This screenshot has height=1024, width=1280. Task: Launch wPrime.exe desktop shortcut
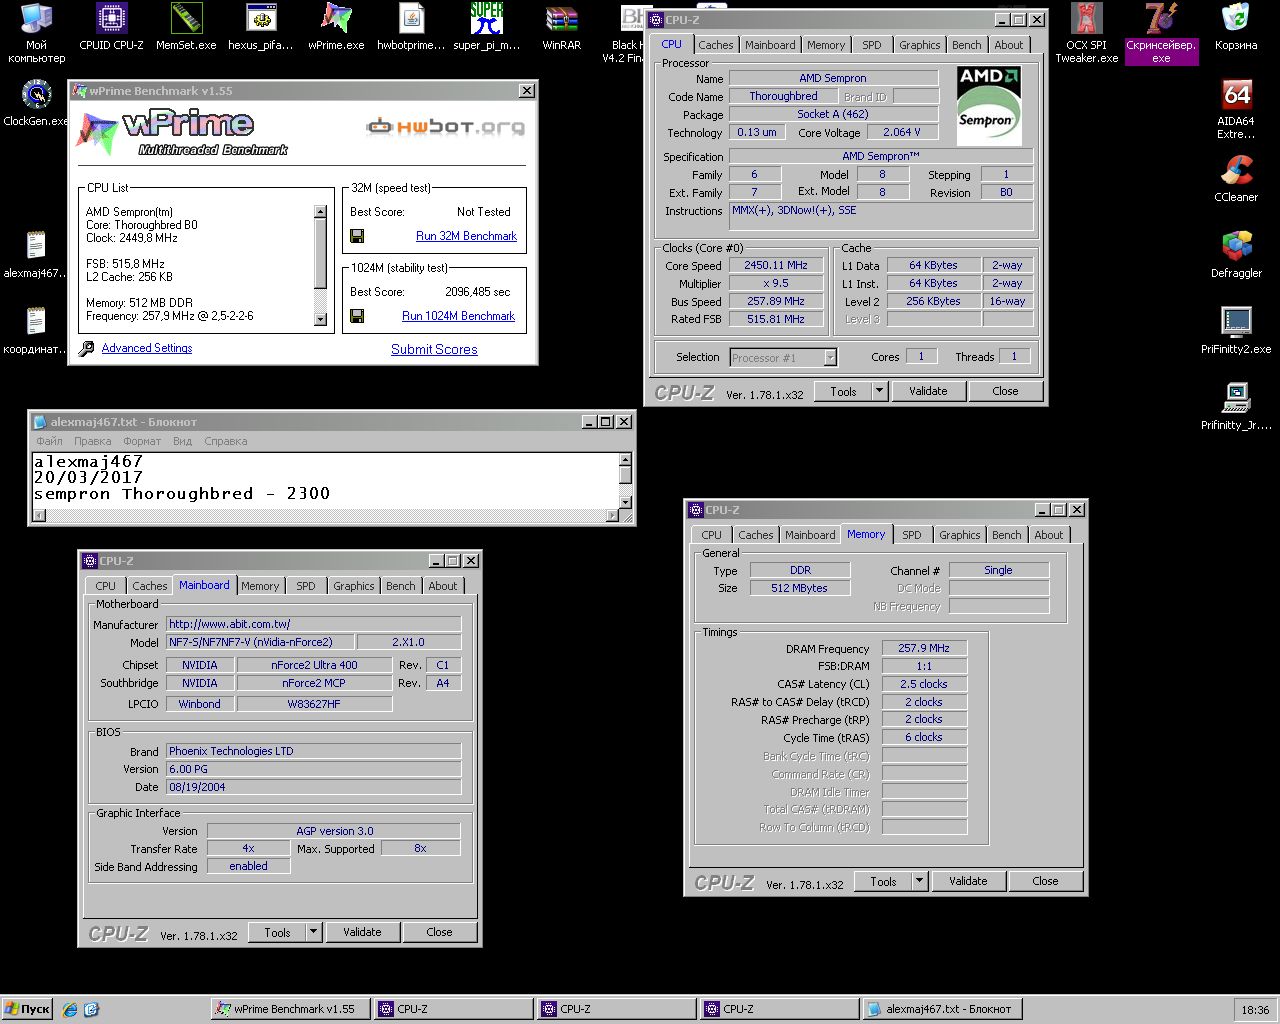336,27
